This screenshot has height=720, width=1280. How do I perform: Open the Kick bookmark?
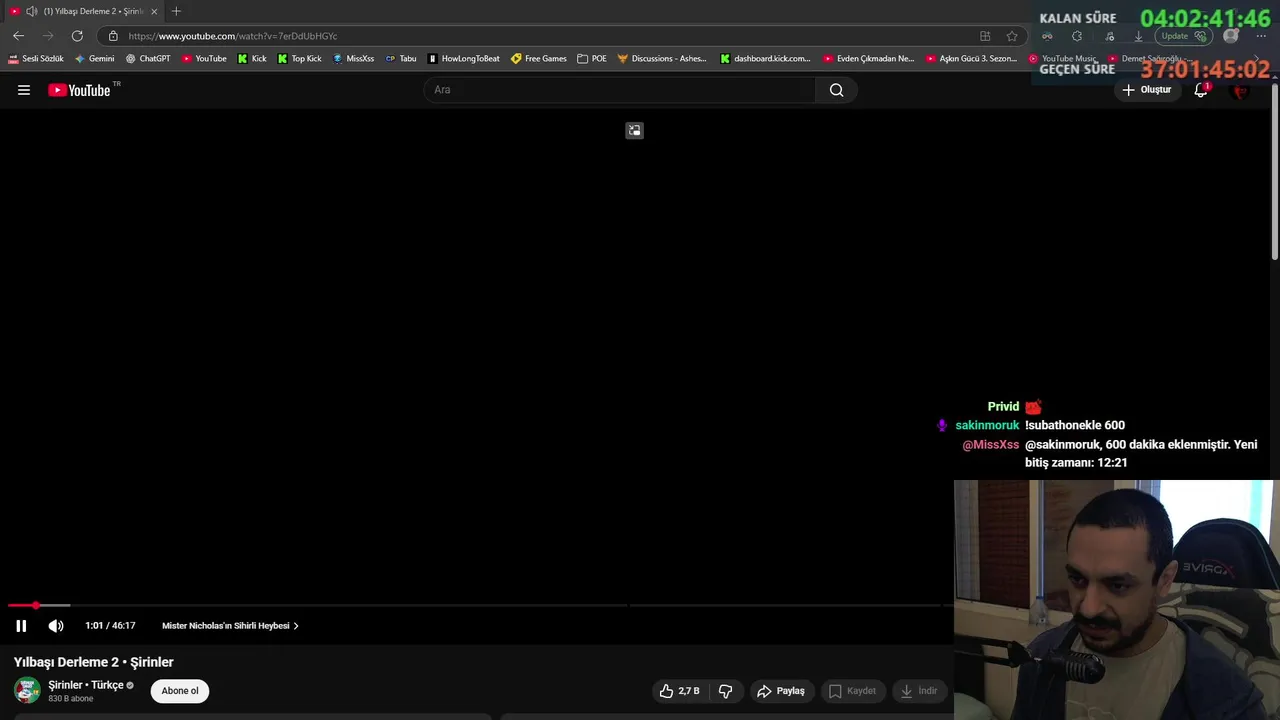click(x=252, y=59)
